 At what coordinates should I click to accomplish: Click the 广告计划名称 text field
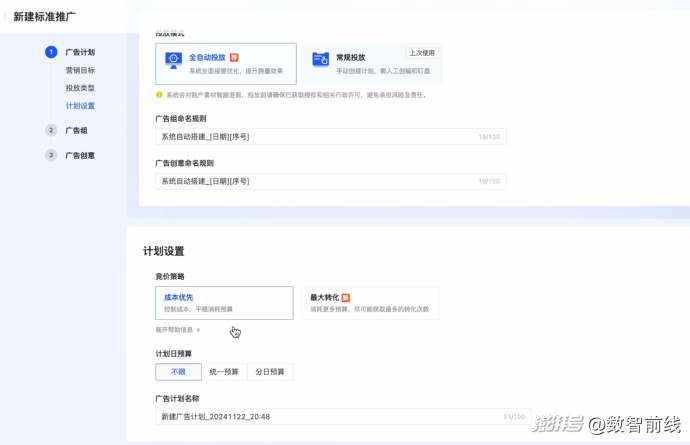pyautogui.click(x=330, y=416)
